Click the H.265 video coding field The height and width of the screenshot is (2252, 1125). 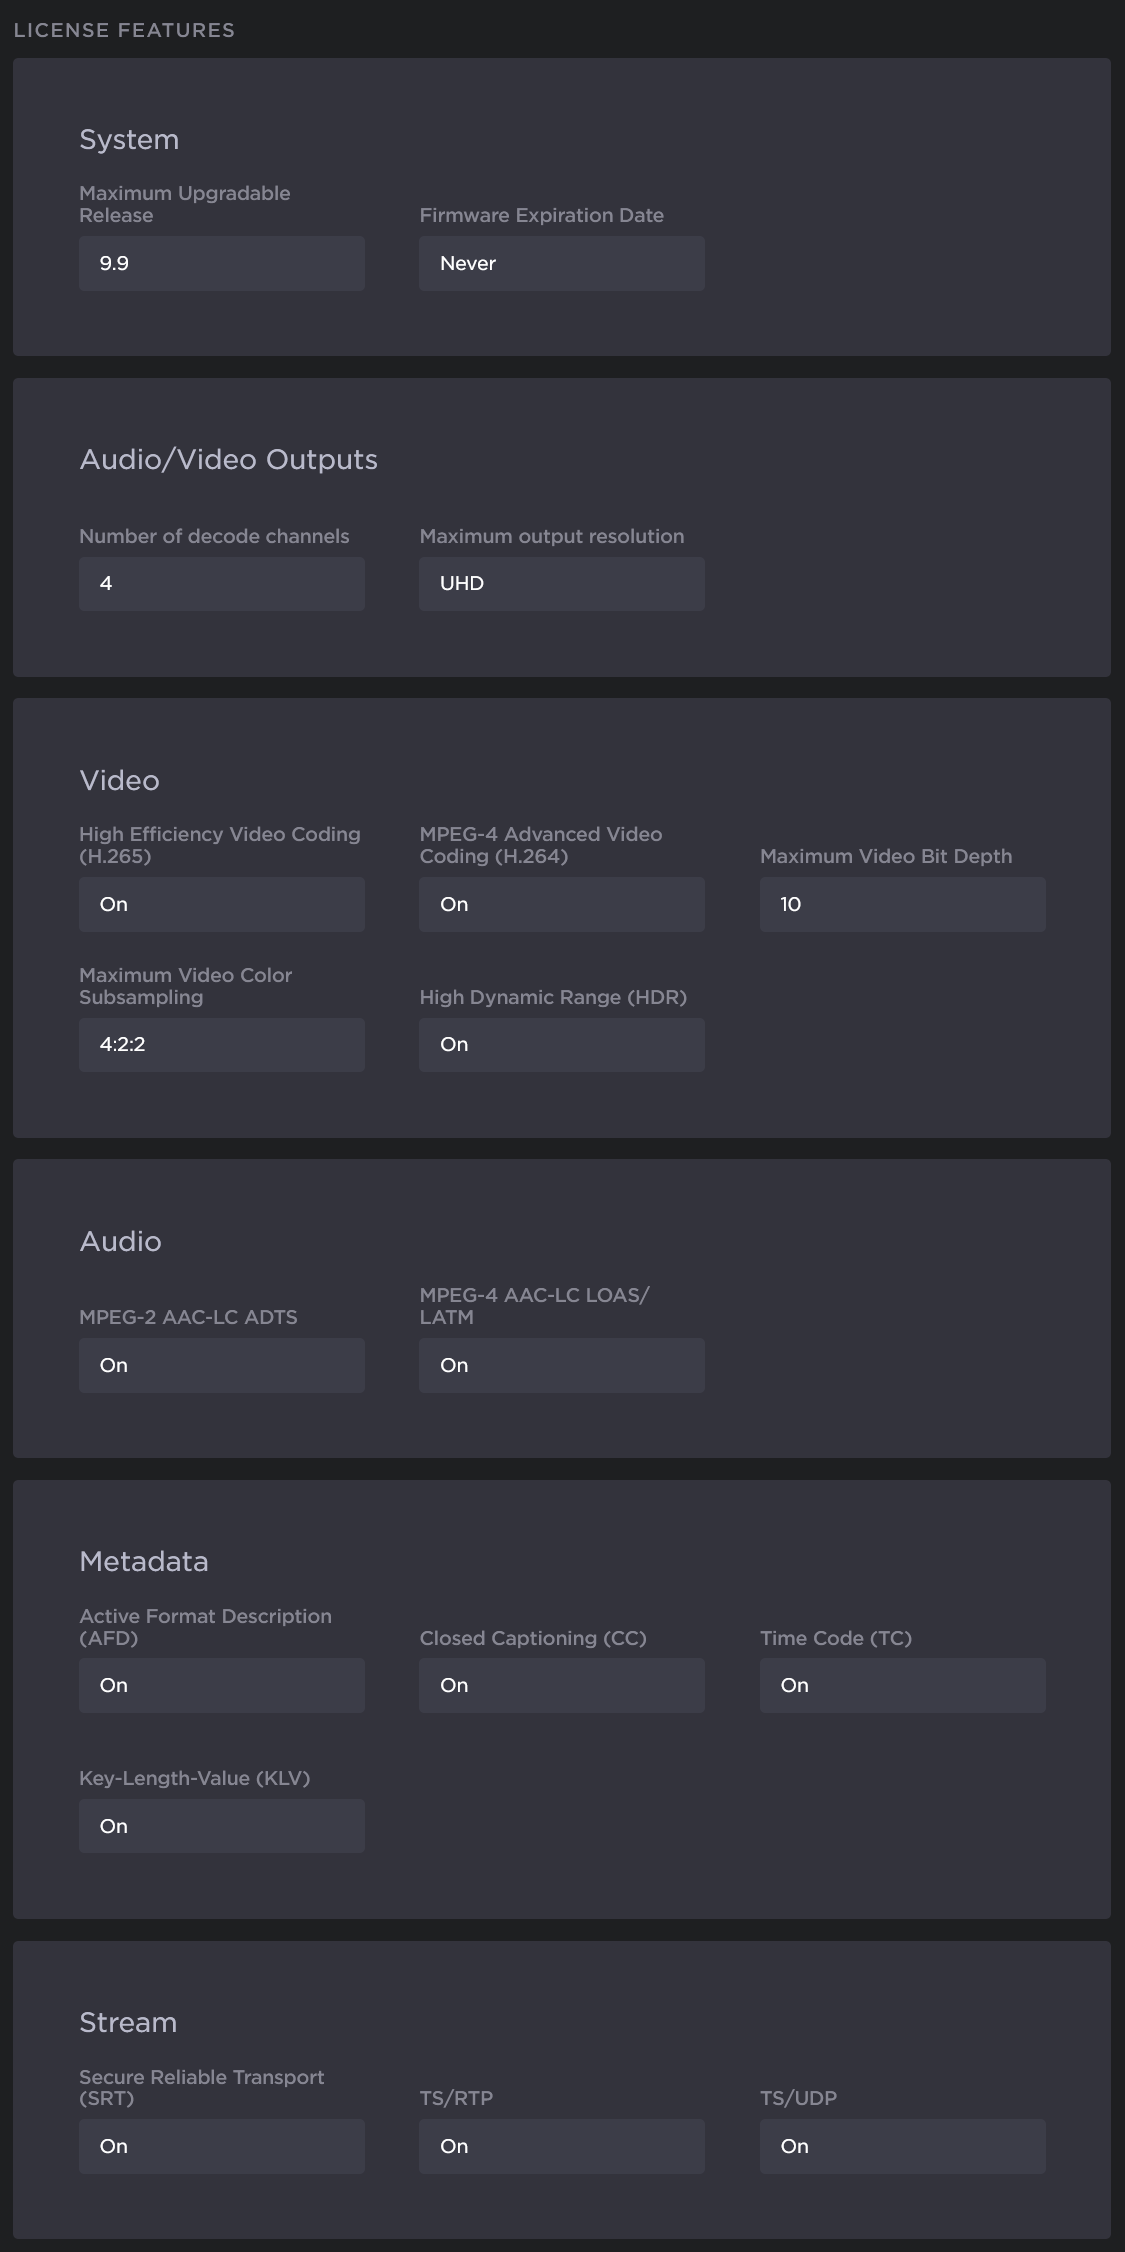[221, 904]
